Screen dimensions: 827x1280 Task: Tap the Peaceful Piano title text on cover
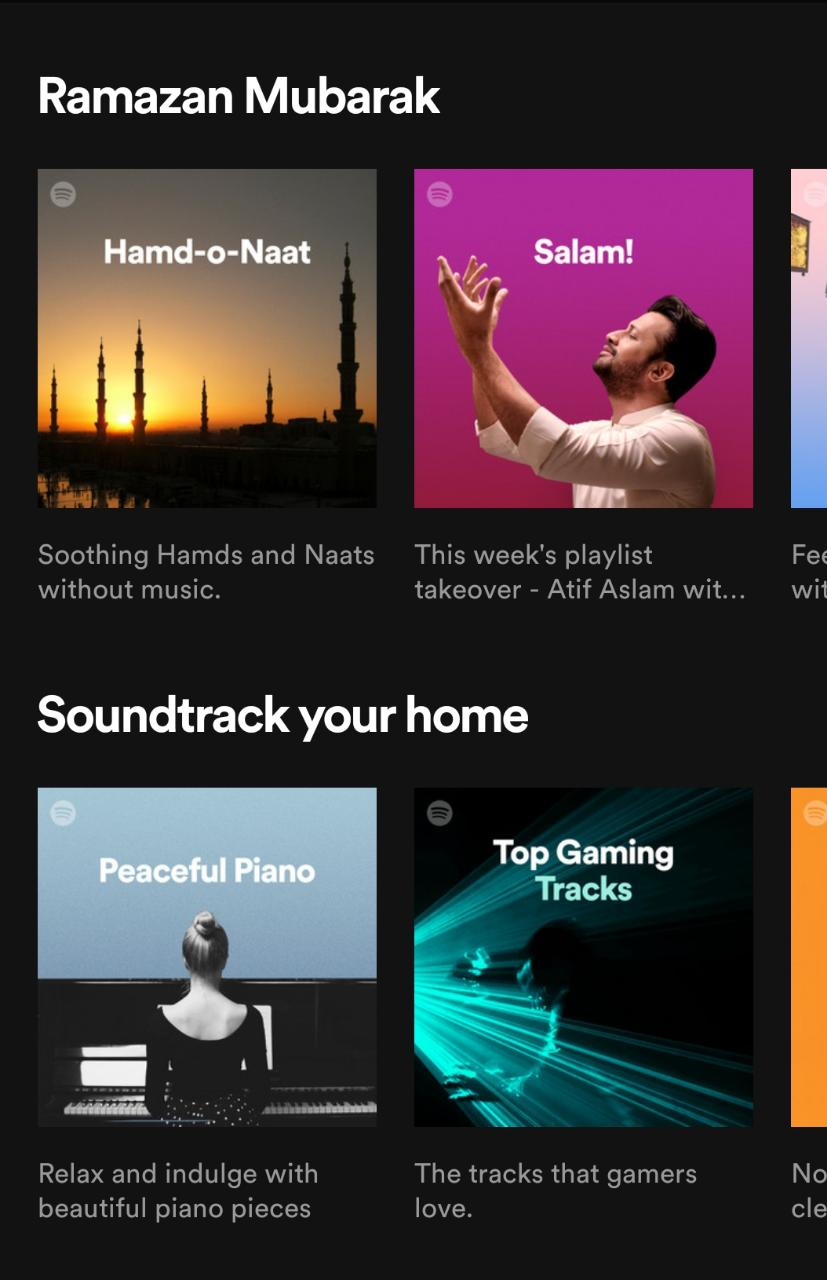pos(207,870)
